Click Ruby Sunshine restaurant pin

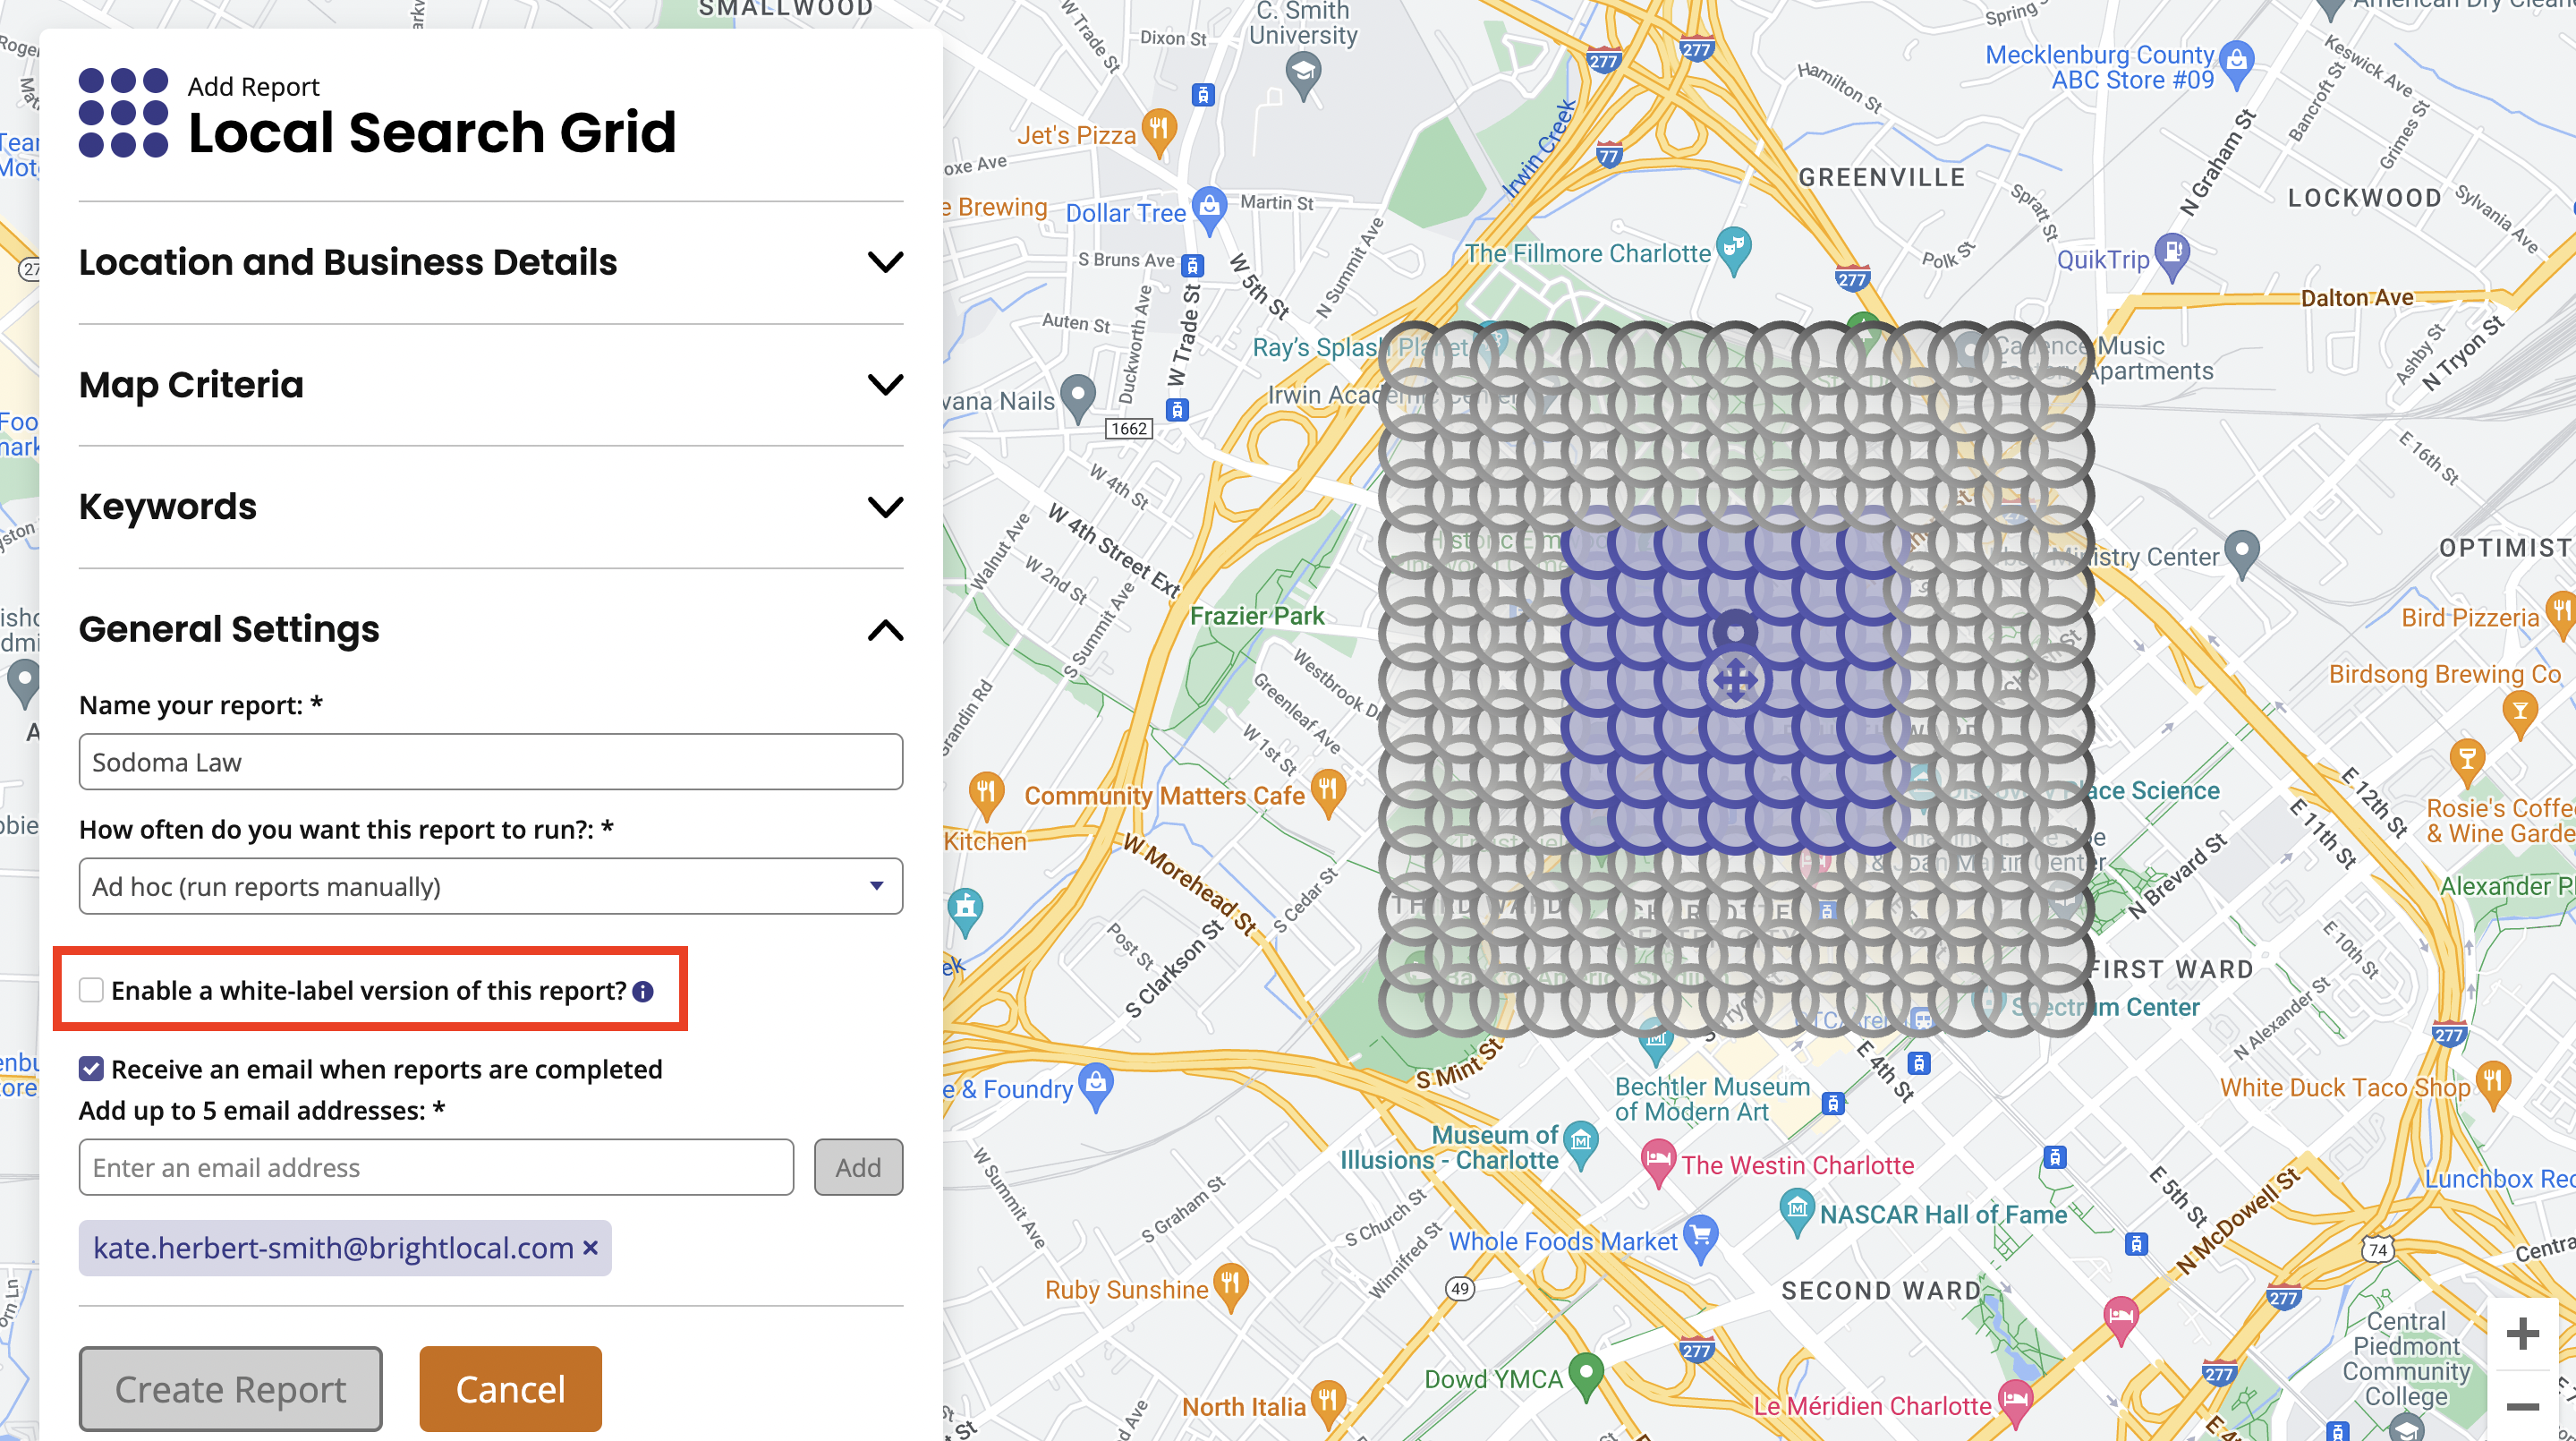point(1230,1287)
